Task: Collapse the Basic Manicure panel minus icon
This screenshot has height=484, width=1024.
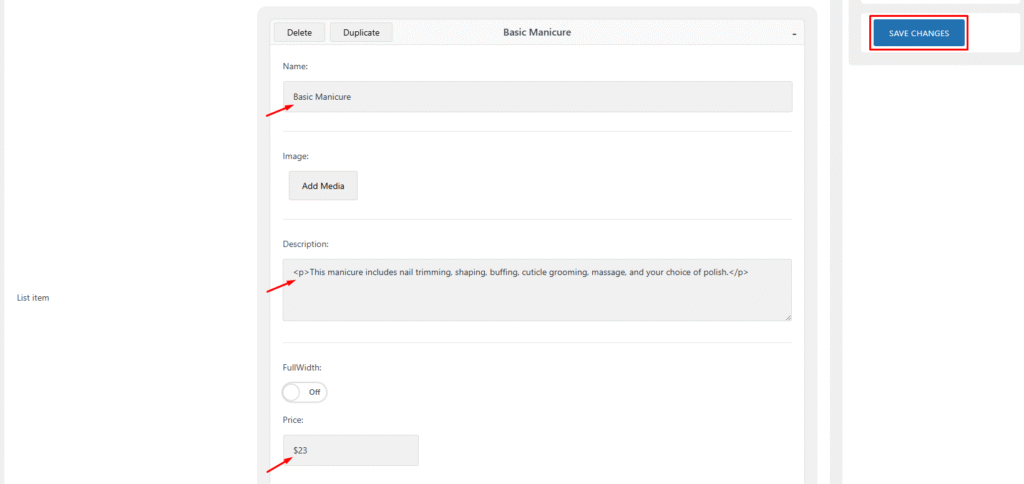Action: pyautogui.click(x=794, y=33)
